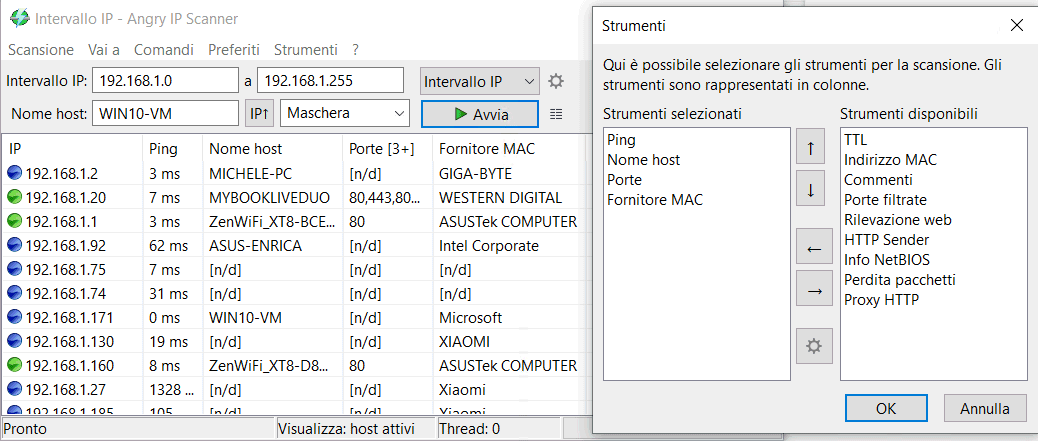Viewport: 1038px width, 441px height.
Task: Click Visualizza: host attivi in status bar
Action: click(346, 429)
